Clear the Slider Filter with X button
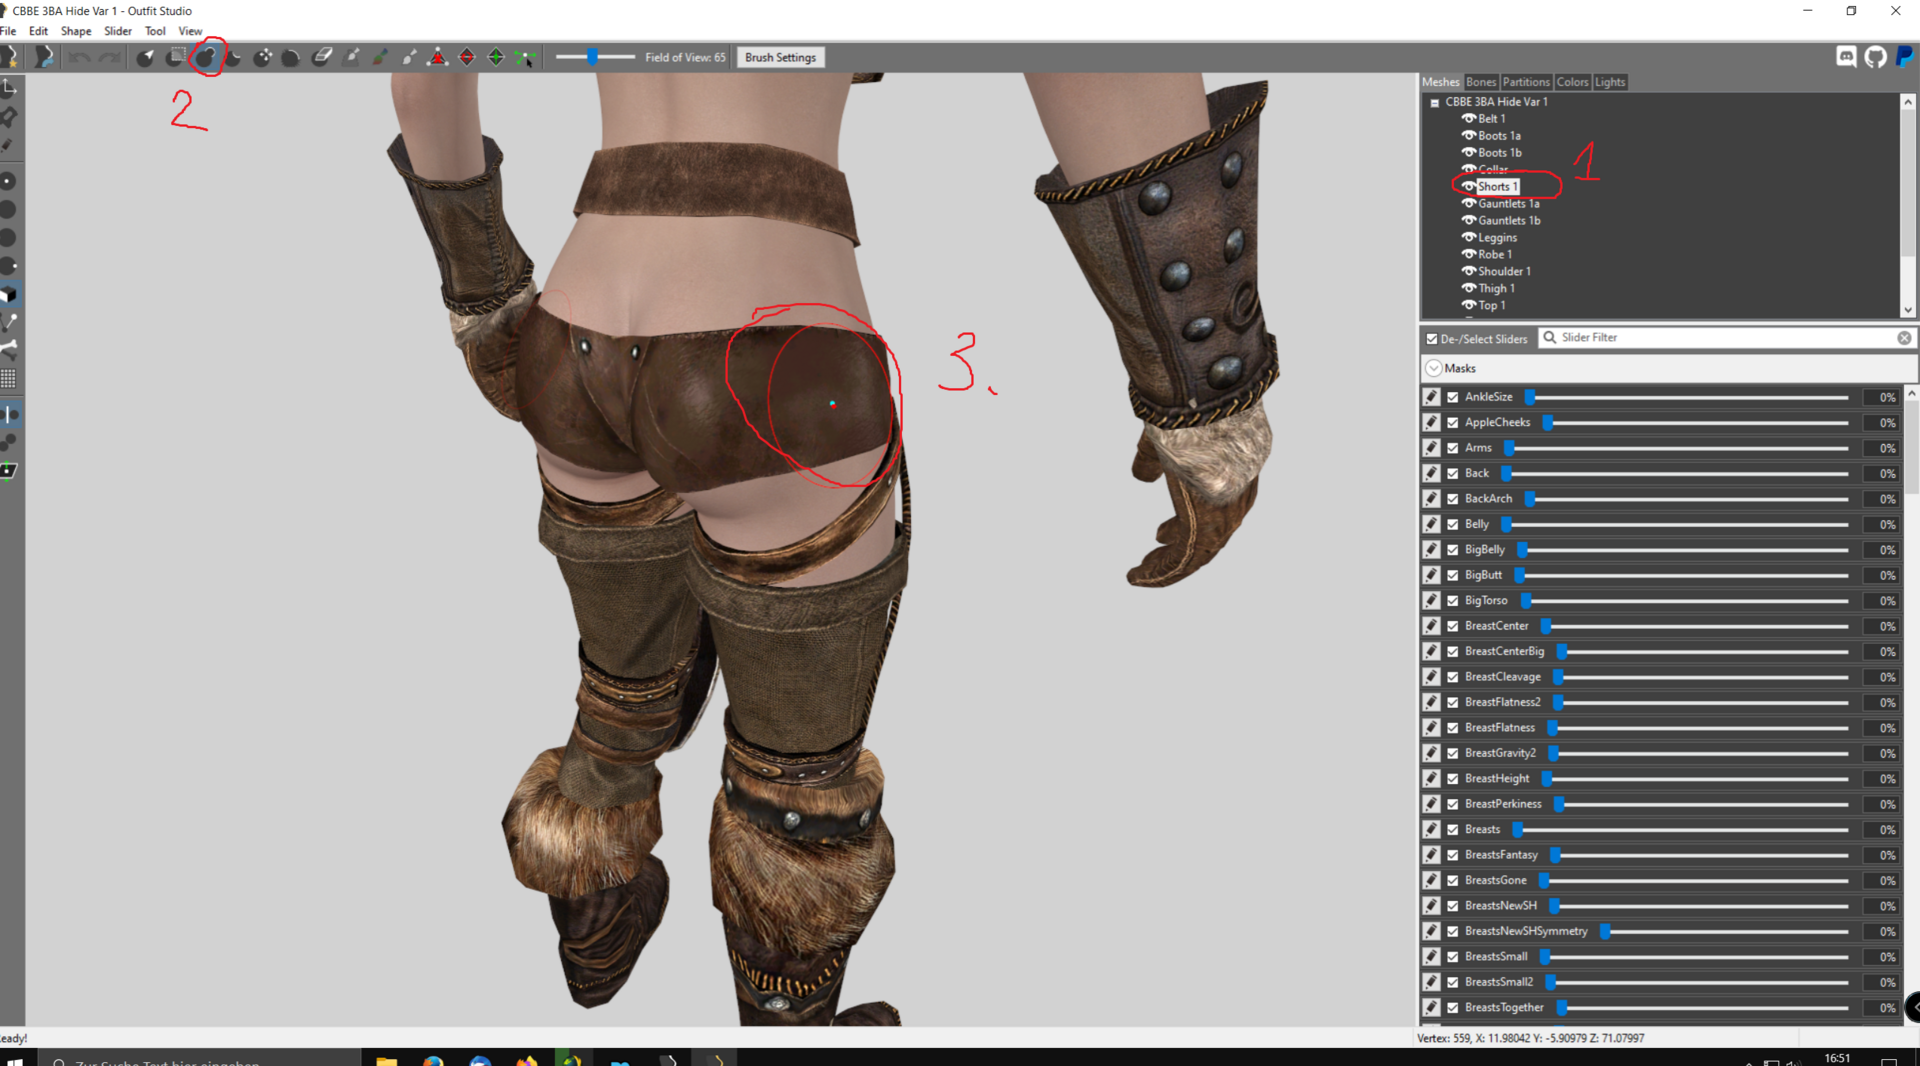 pos(1904,338)
